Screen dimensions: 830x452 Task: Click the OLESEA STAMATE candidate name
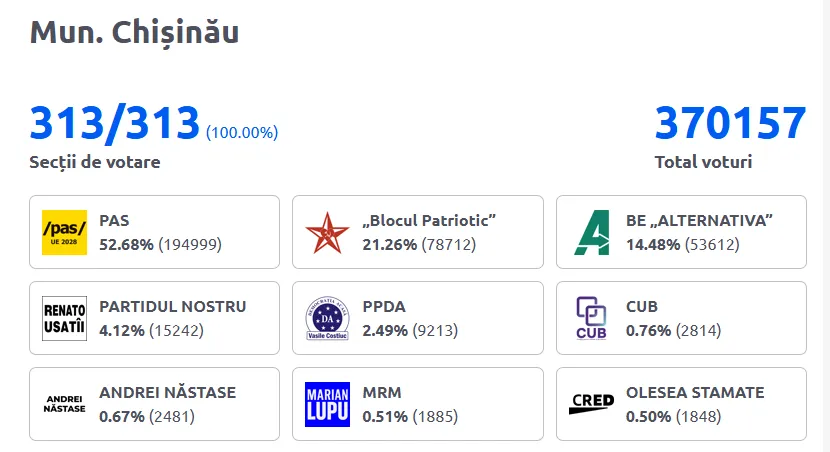click(x=694, y=393)
